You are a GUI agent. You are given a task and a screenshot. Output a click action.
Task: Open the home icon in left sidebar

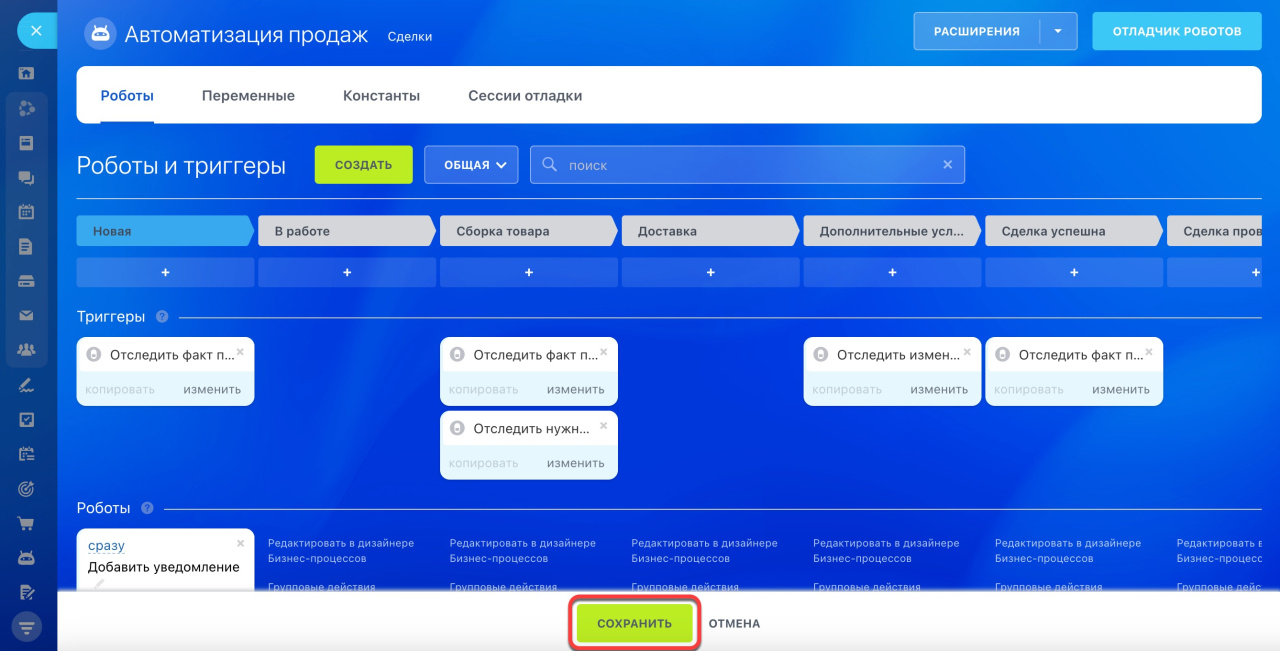27,73
